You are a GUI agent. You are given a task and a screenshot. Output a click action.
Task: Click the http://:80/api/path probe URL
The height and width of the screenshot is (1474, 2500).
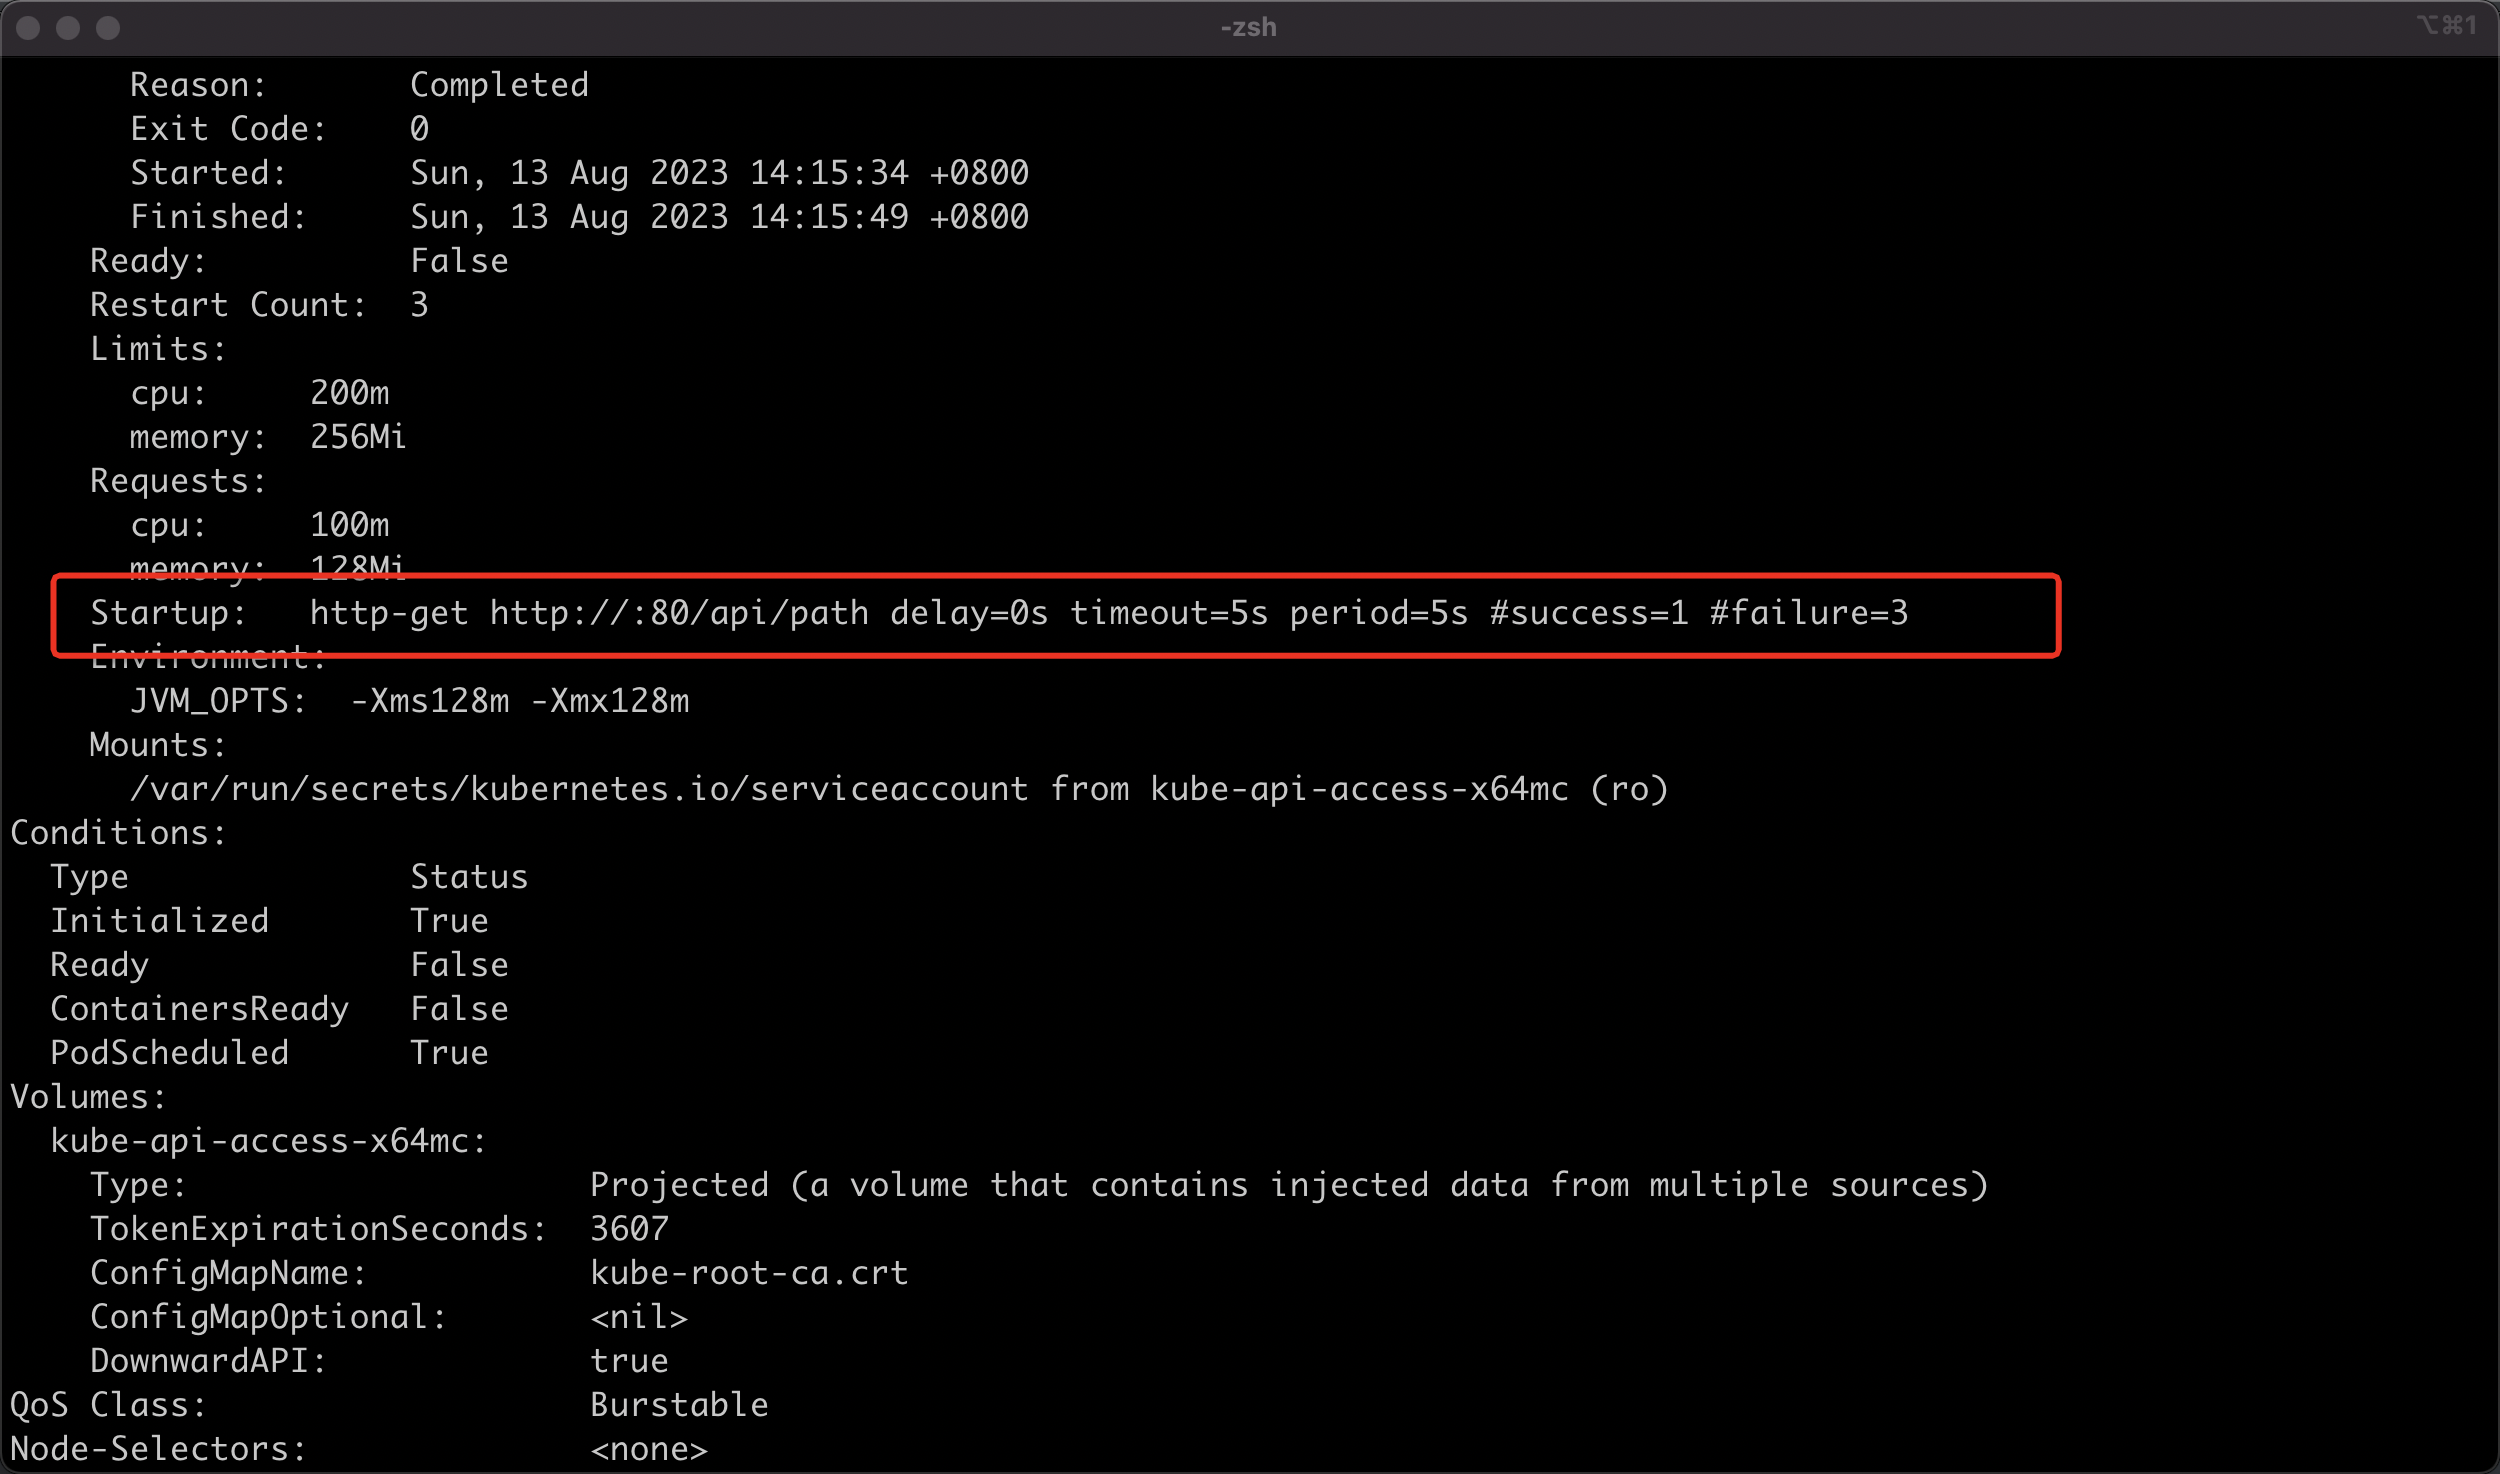click(x=679, y=613)
